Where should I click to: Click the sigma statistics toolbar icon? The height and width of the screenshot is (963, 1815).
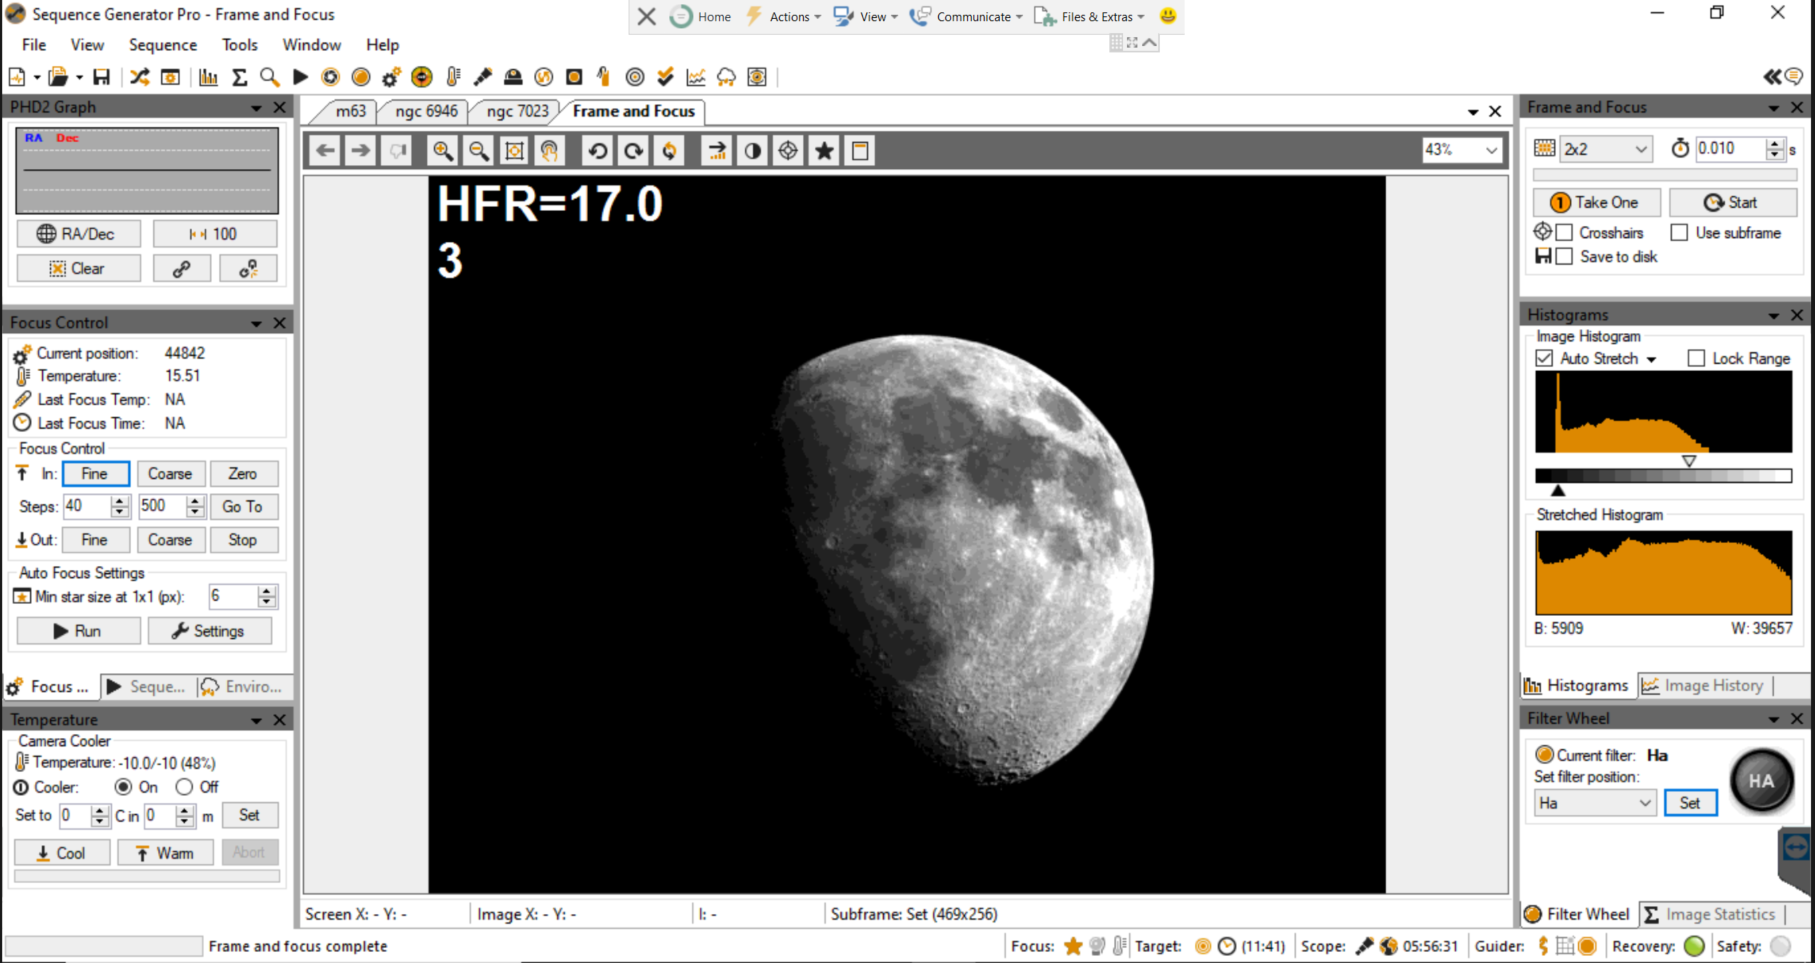(240, 77)
